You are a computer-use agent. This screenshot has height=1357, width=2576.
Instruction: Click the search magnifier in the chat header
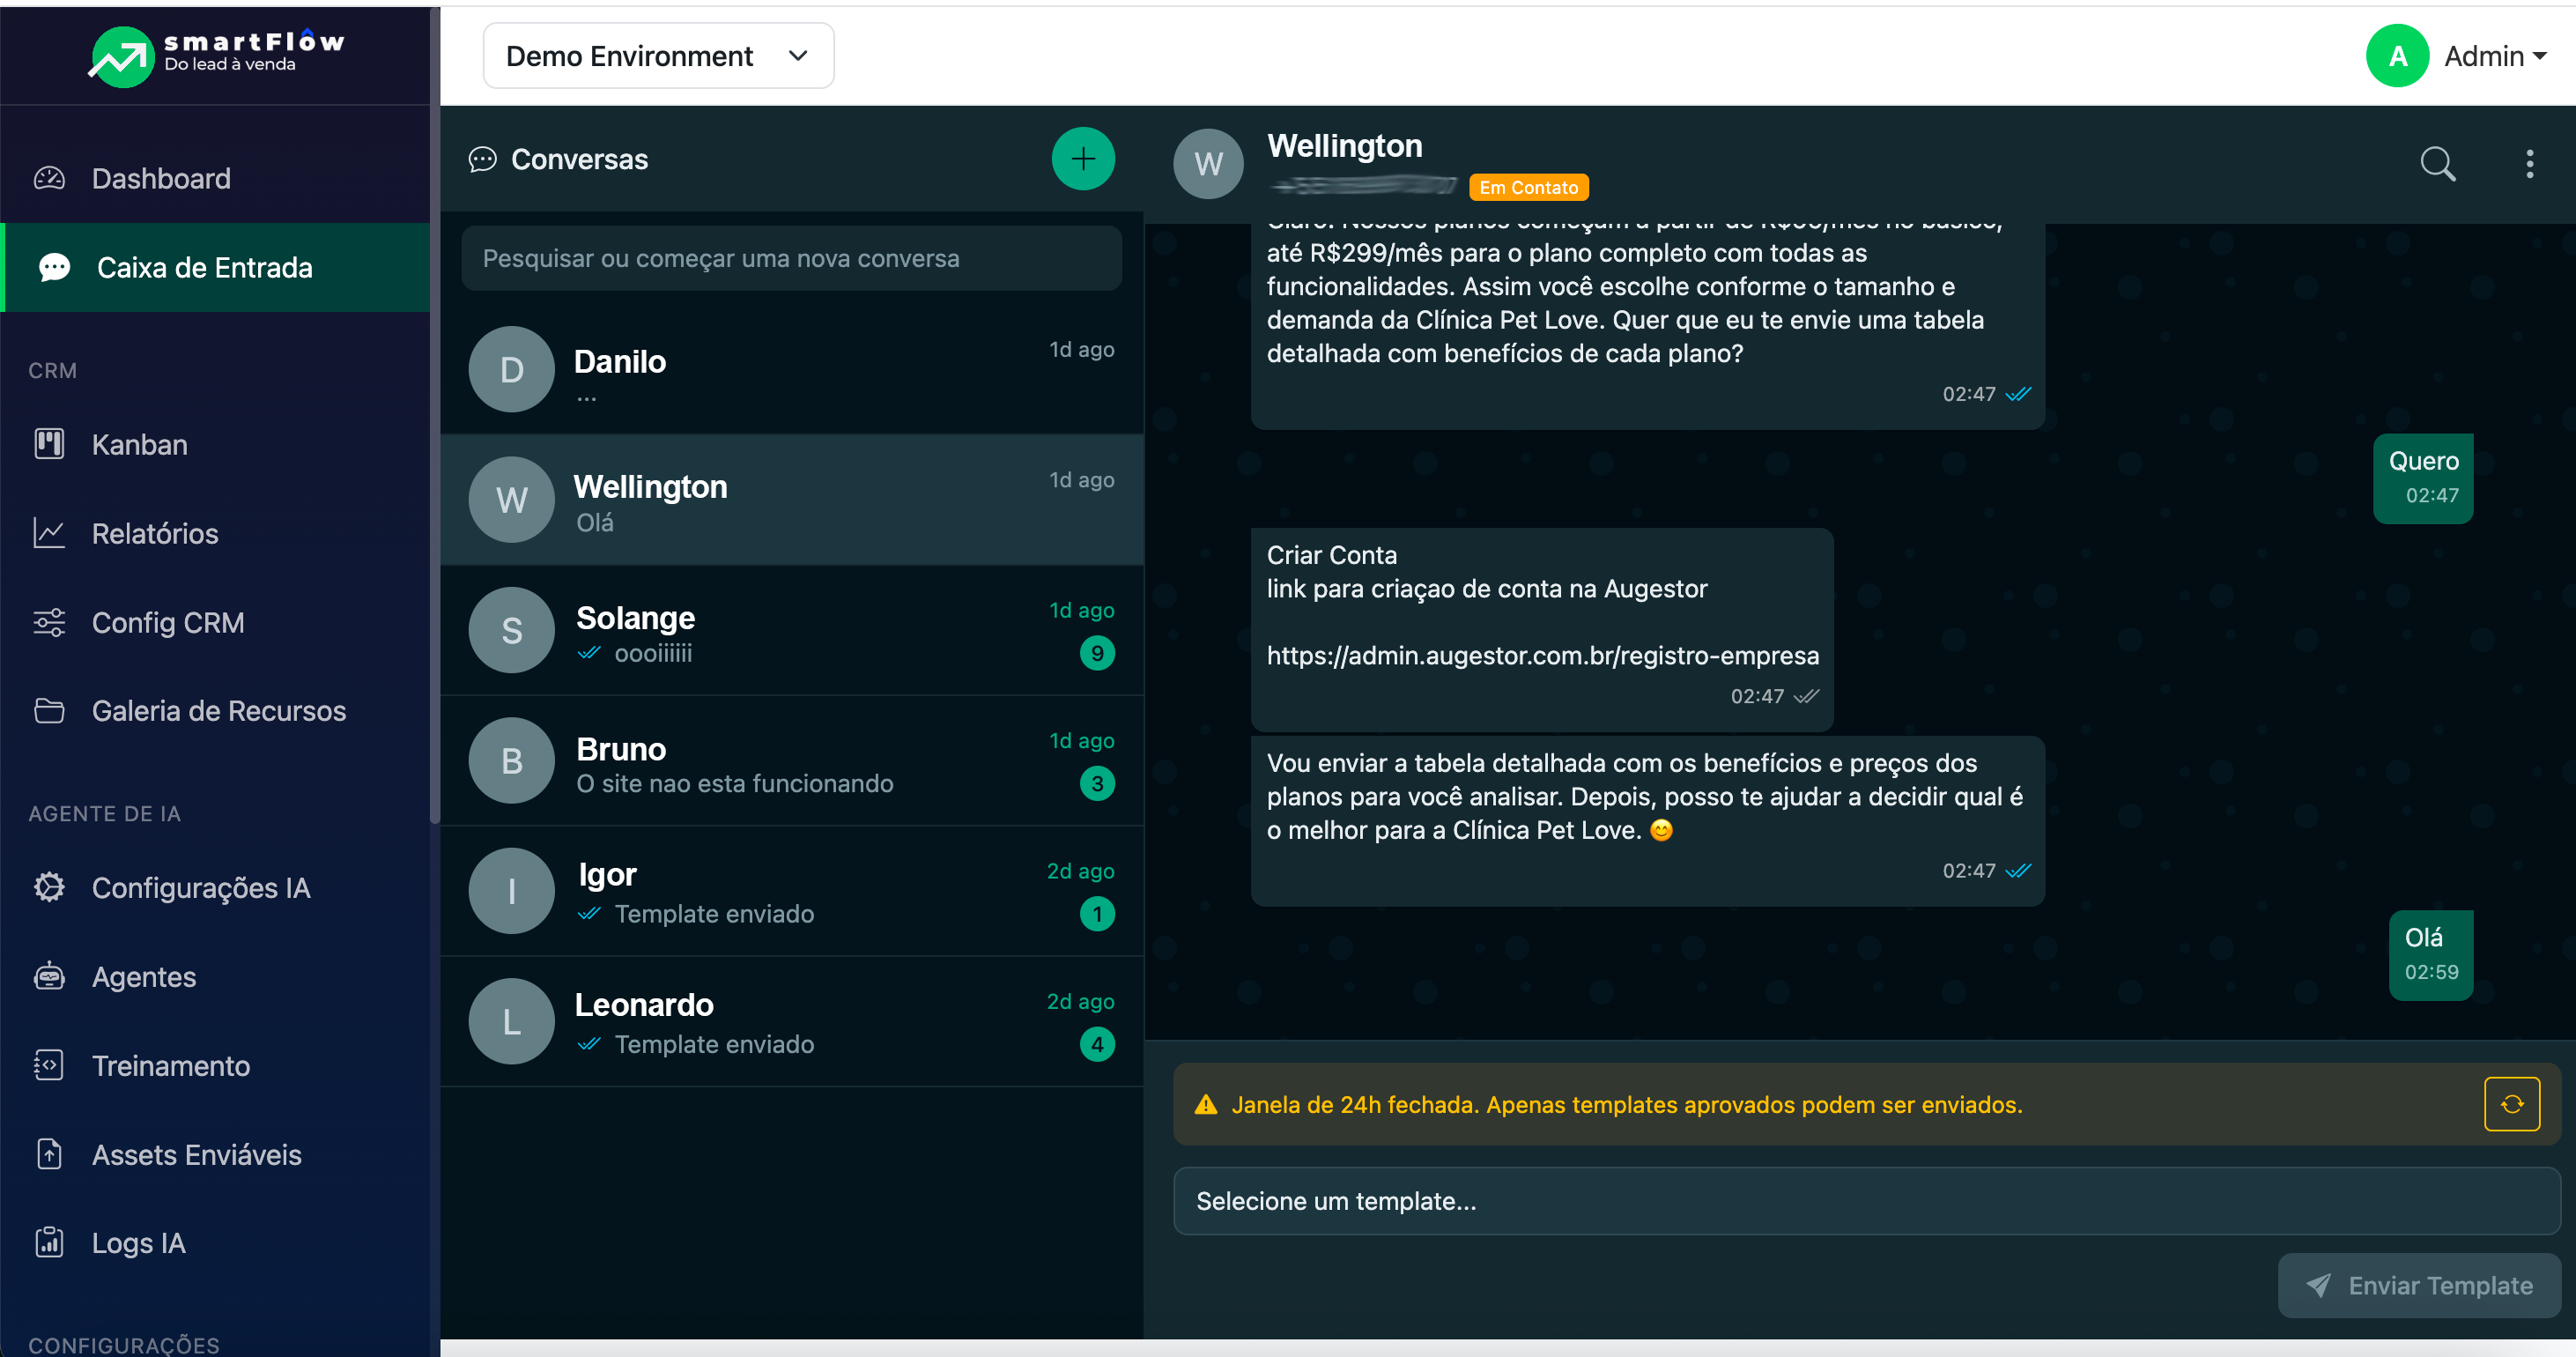point(2438,163)
